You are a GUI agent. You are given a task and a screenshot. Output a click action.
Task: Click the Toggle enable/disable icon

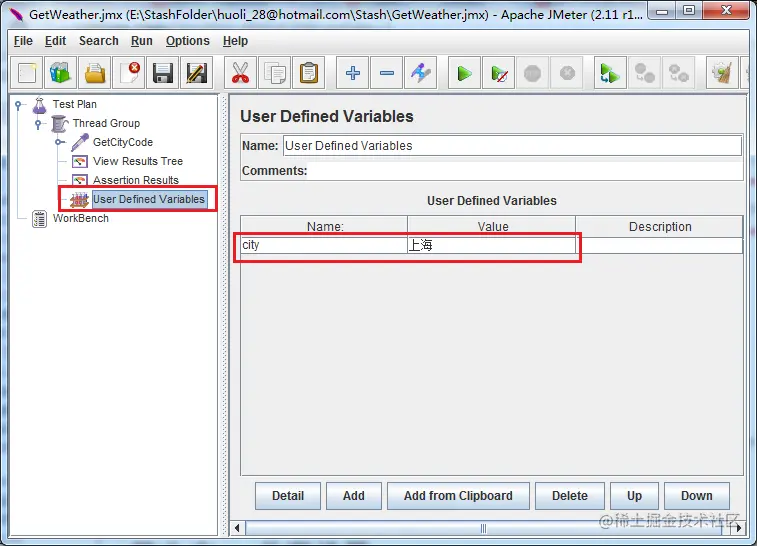click(421, 73)
